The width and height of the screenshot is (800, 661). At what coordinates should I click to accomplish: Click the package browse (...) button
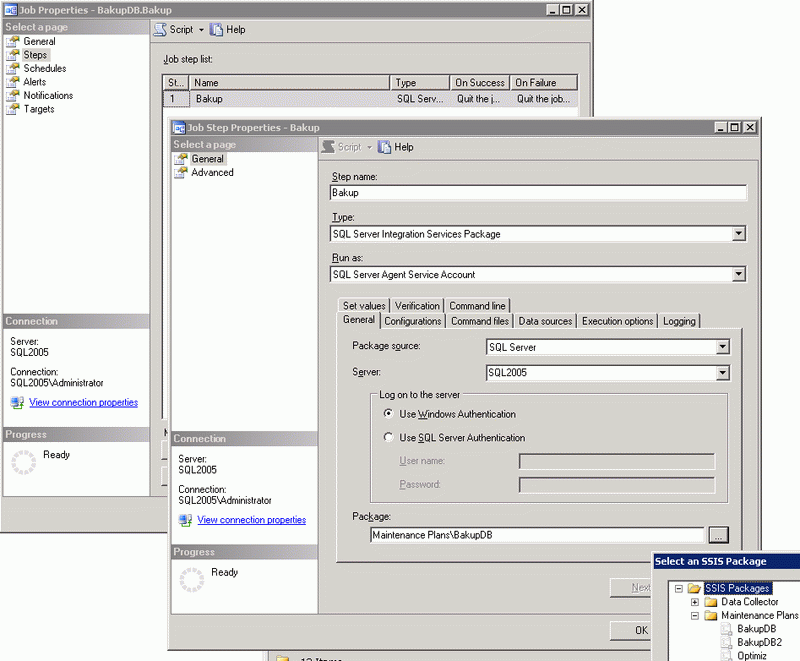point(718,535)
